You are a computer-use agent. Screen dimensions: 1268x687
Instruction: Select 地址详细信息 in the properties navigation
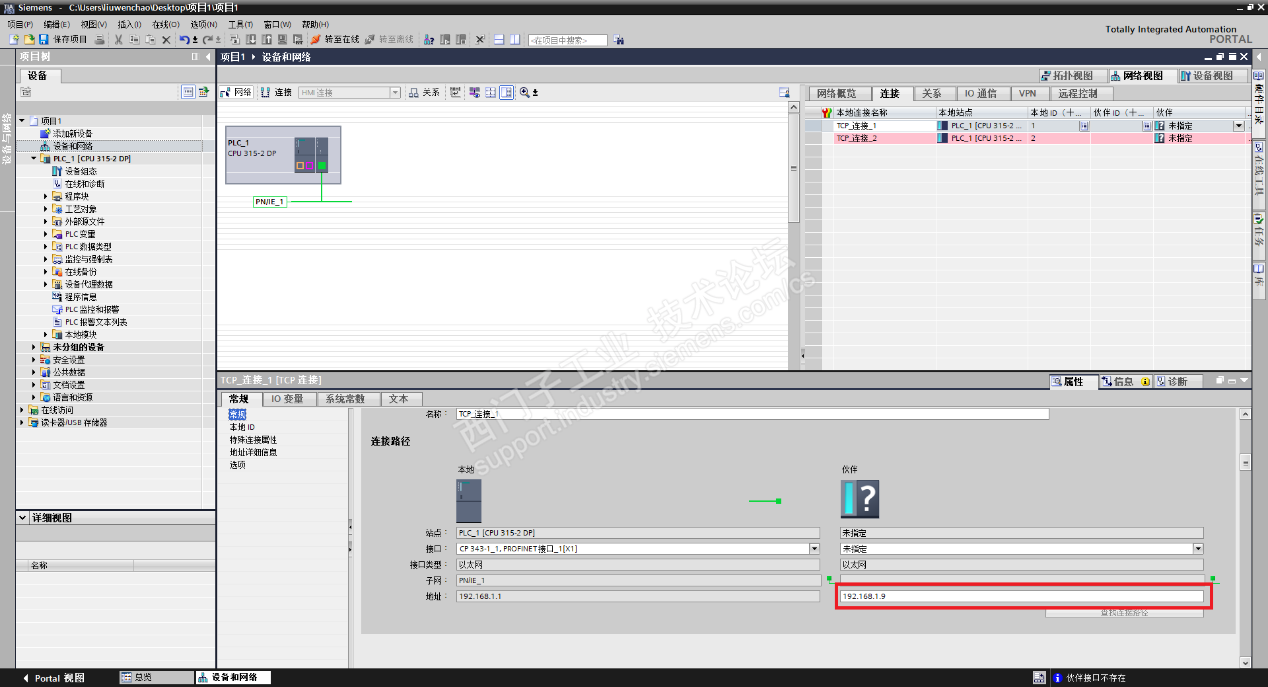click(x=253, y=452)
